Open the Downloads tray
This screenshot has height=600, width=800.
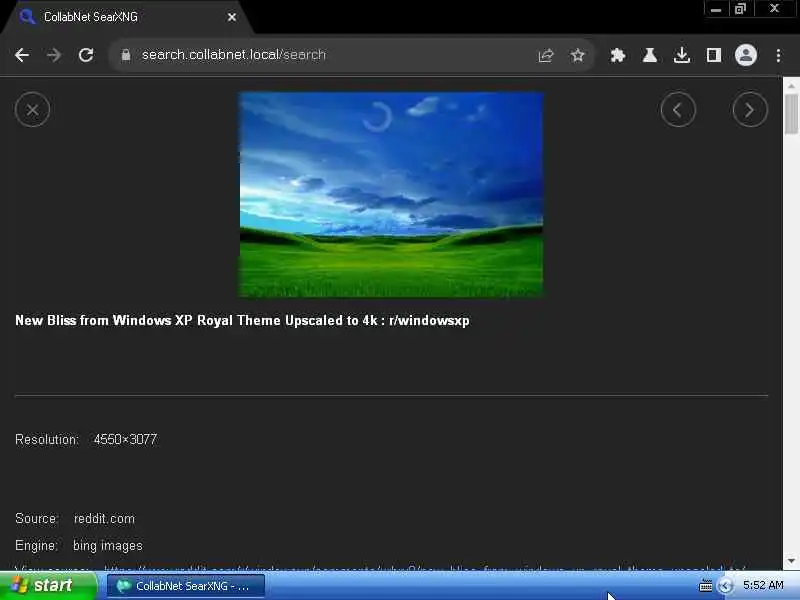(x=682, y=55)
